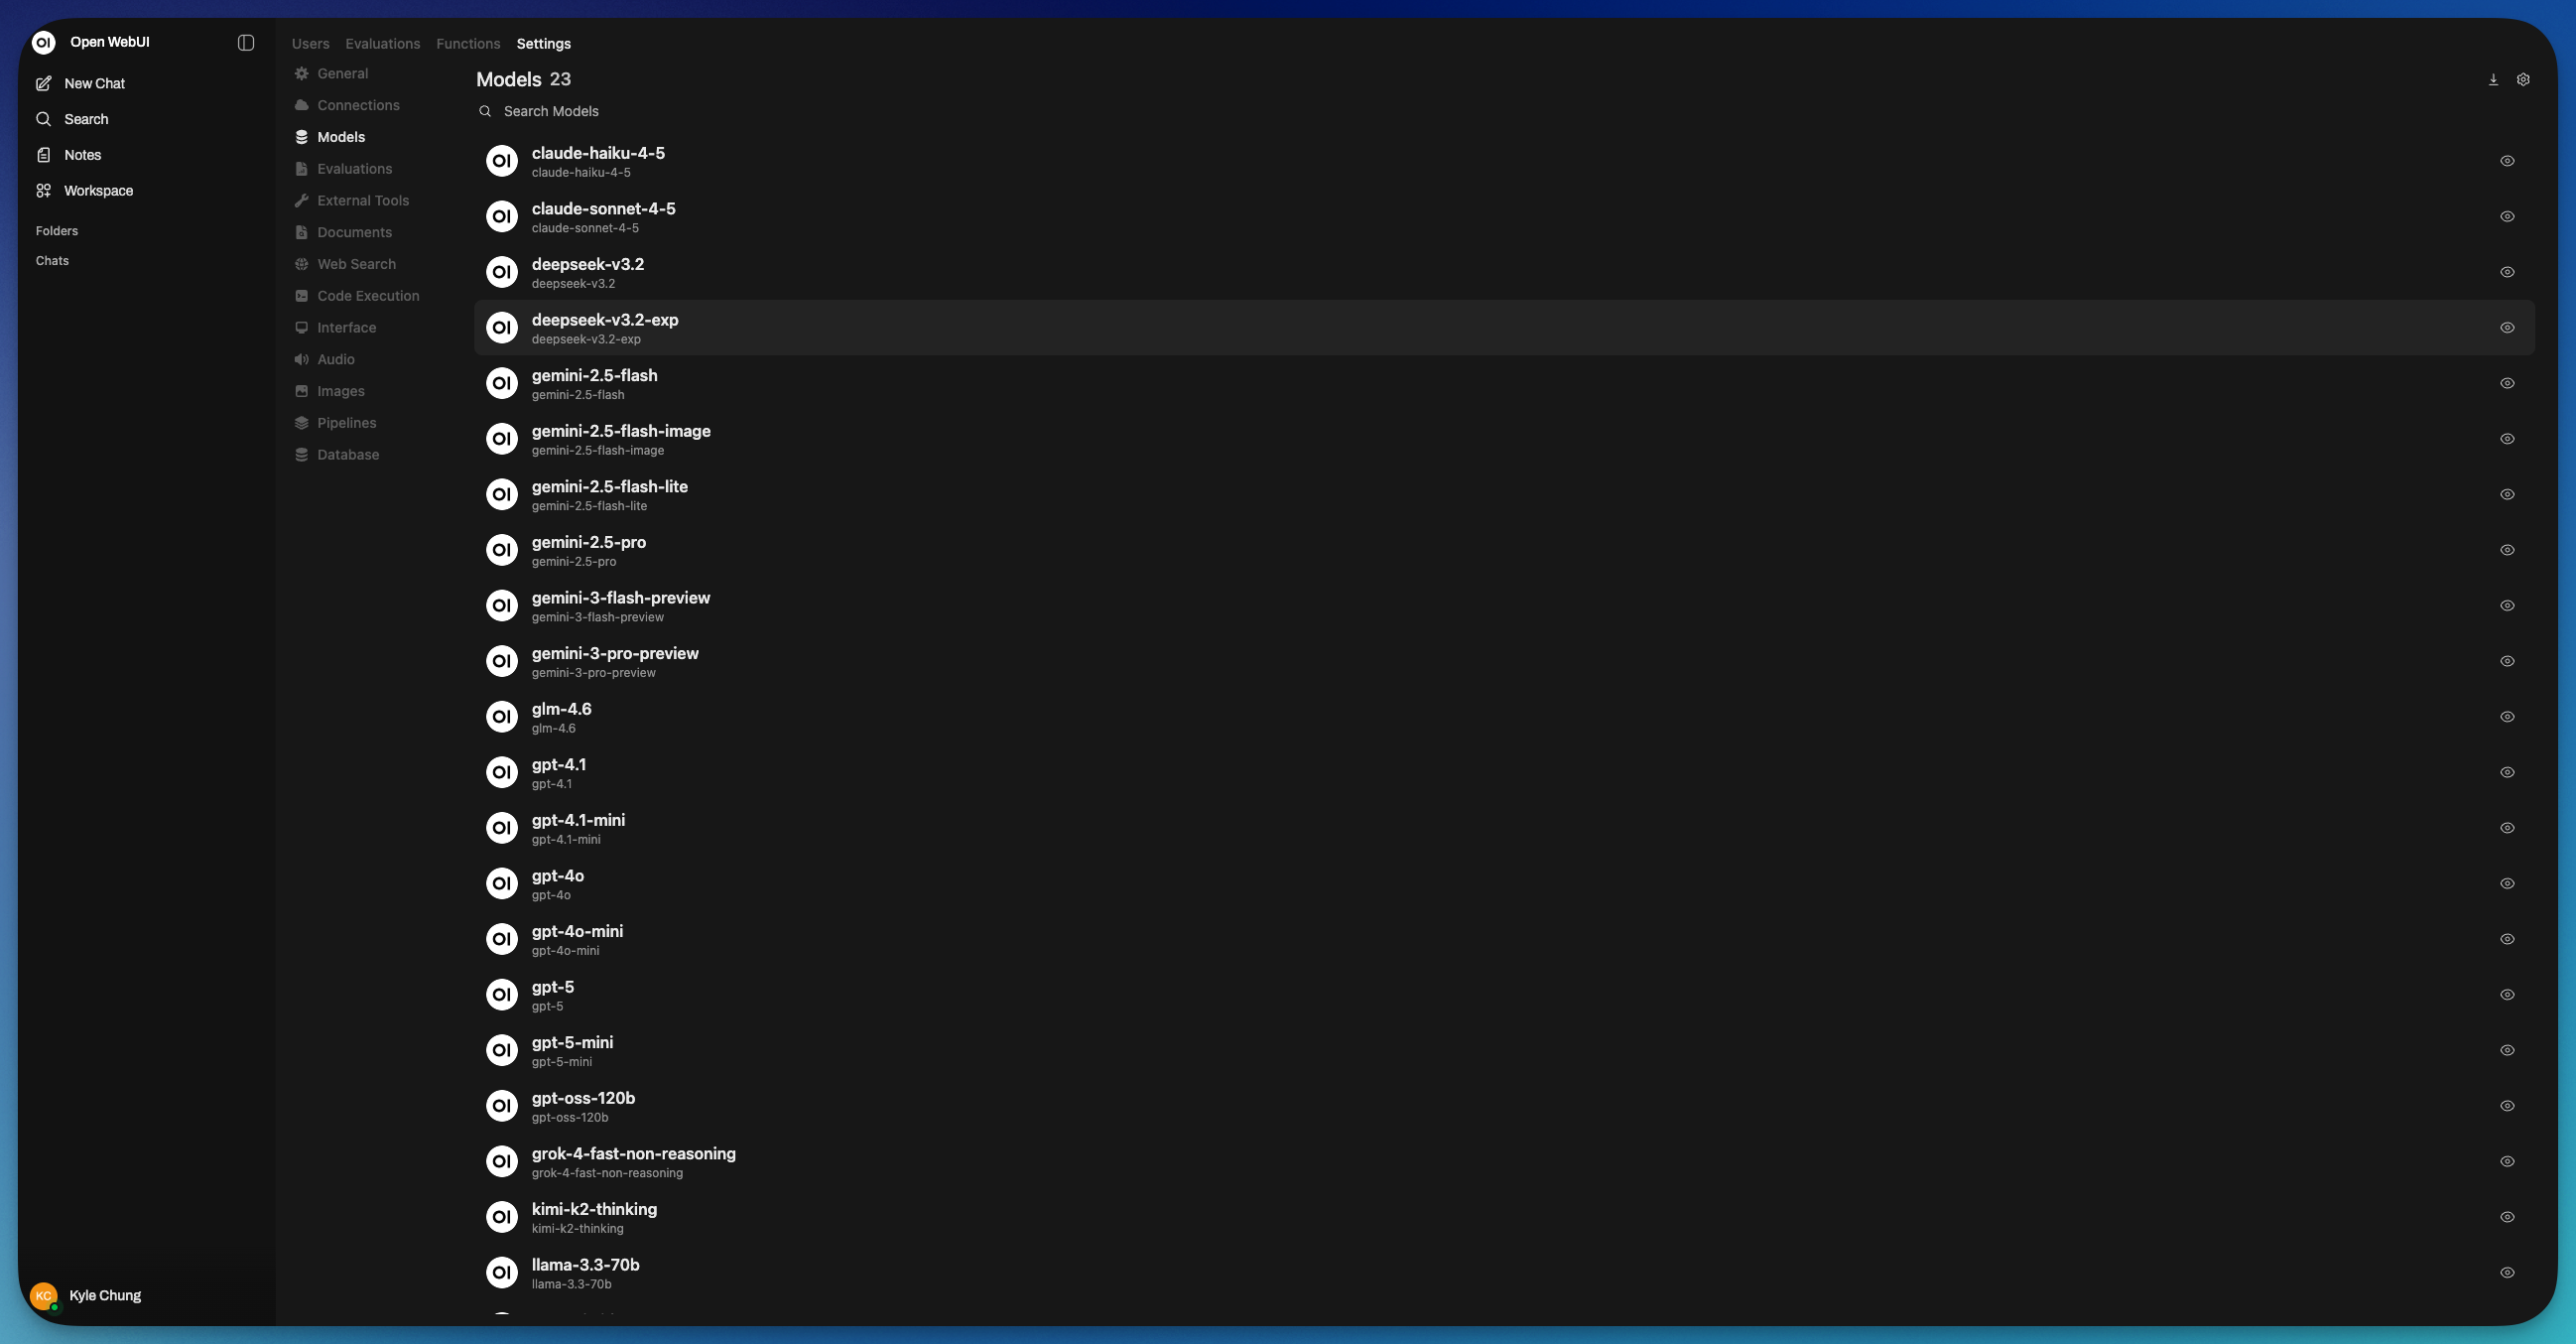Toggle visibility eye for gpt-4o model

coord(2507,883)
